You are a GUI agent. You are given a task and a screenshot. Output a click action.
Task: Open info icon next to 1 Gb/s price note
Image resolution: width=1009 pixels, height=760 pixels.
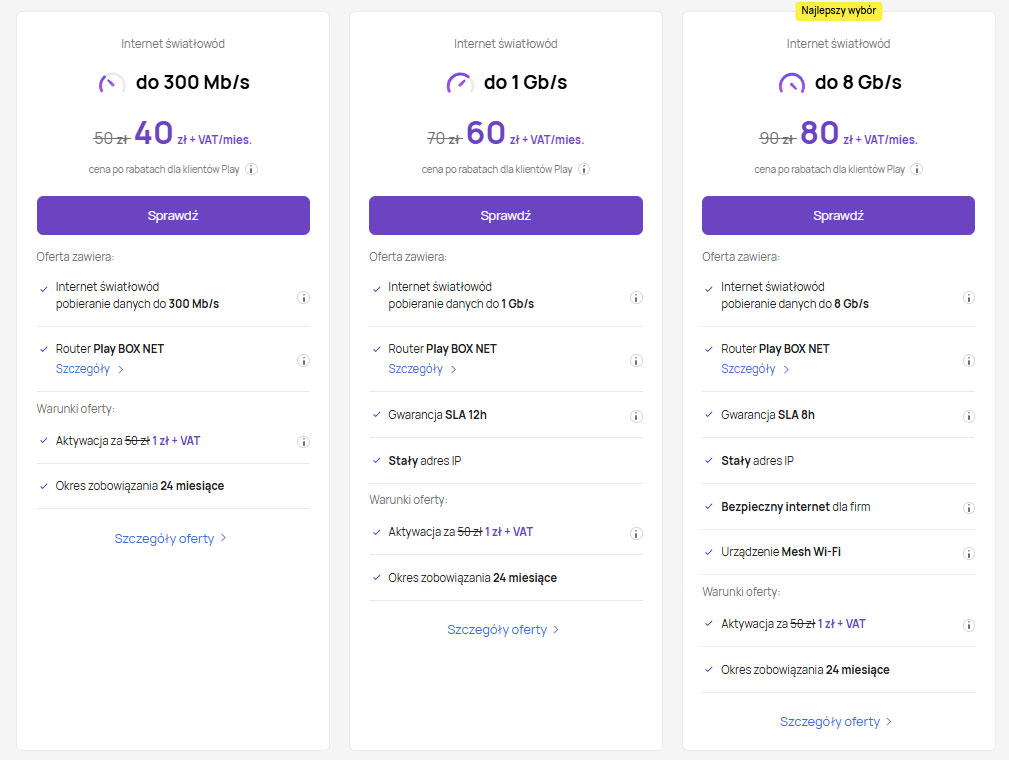[x=584, y=169]
